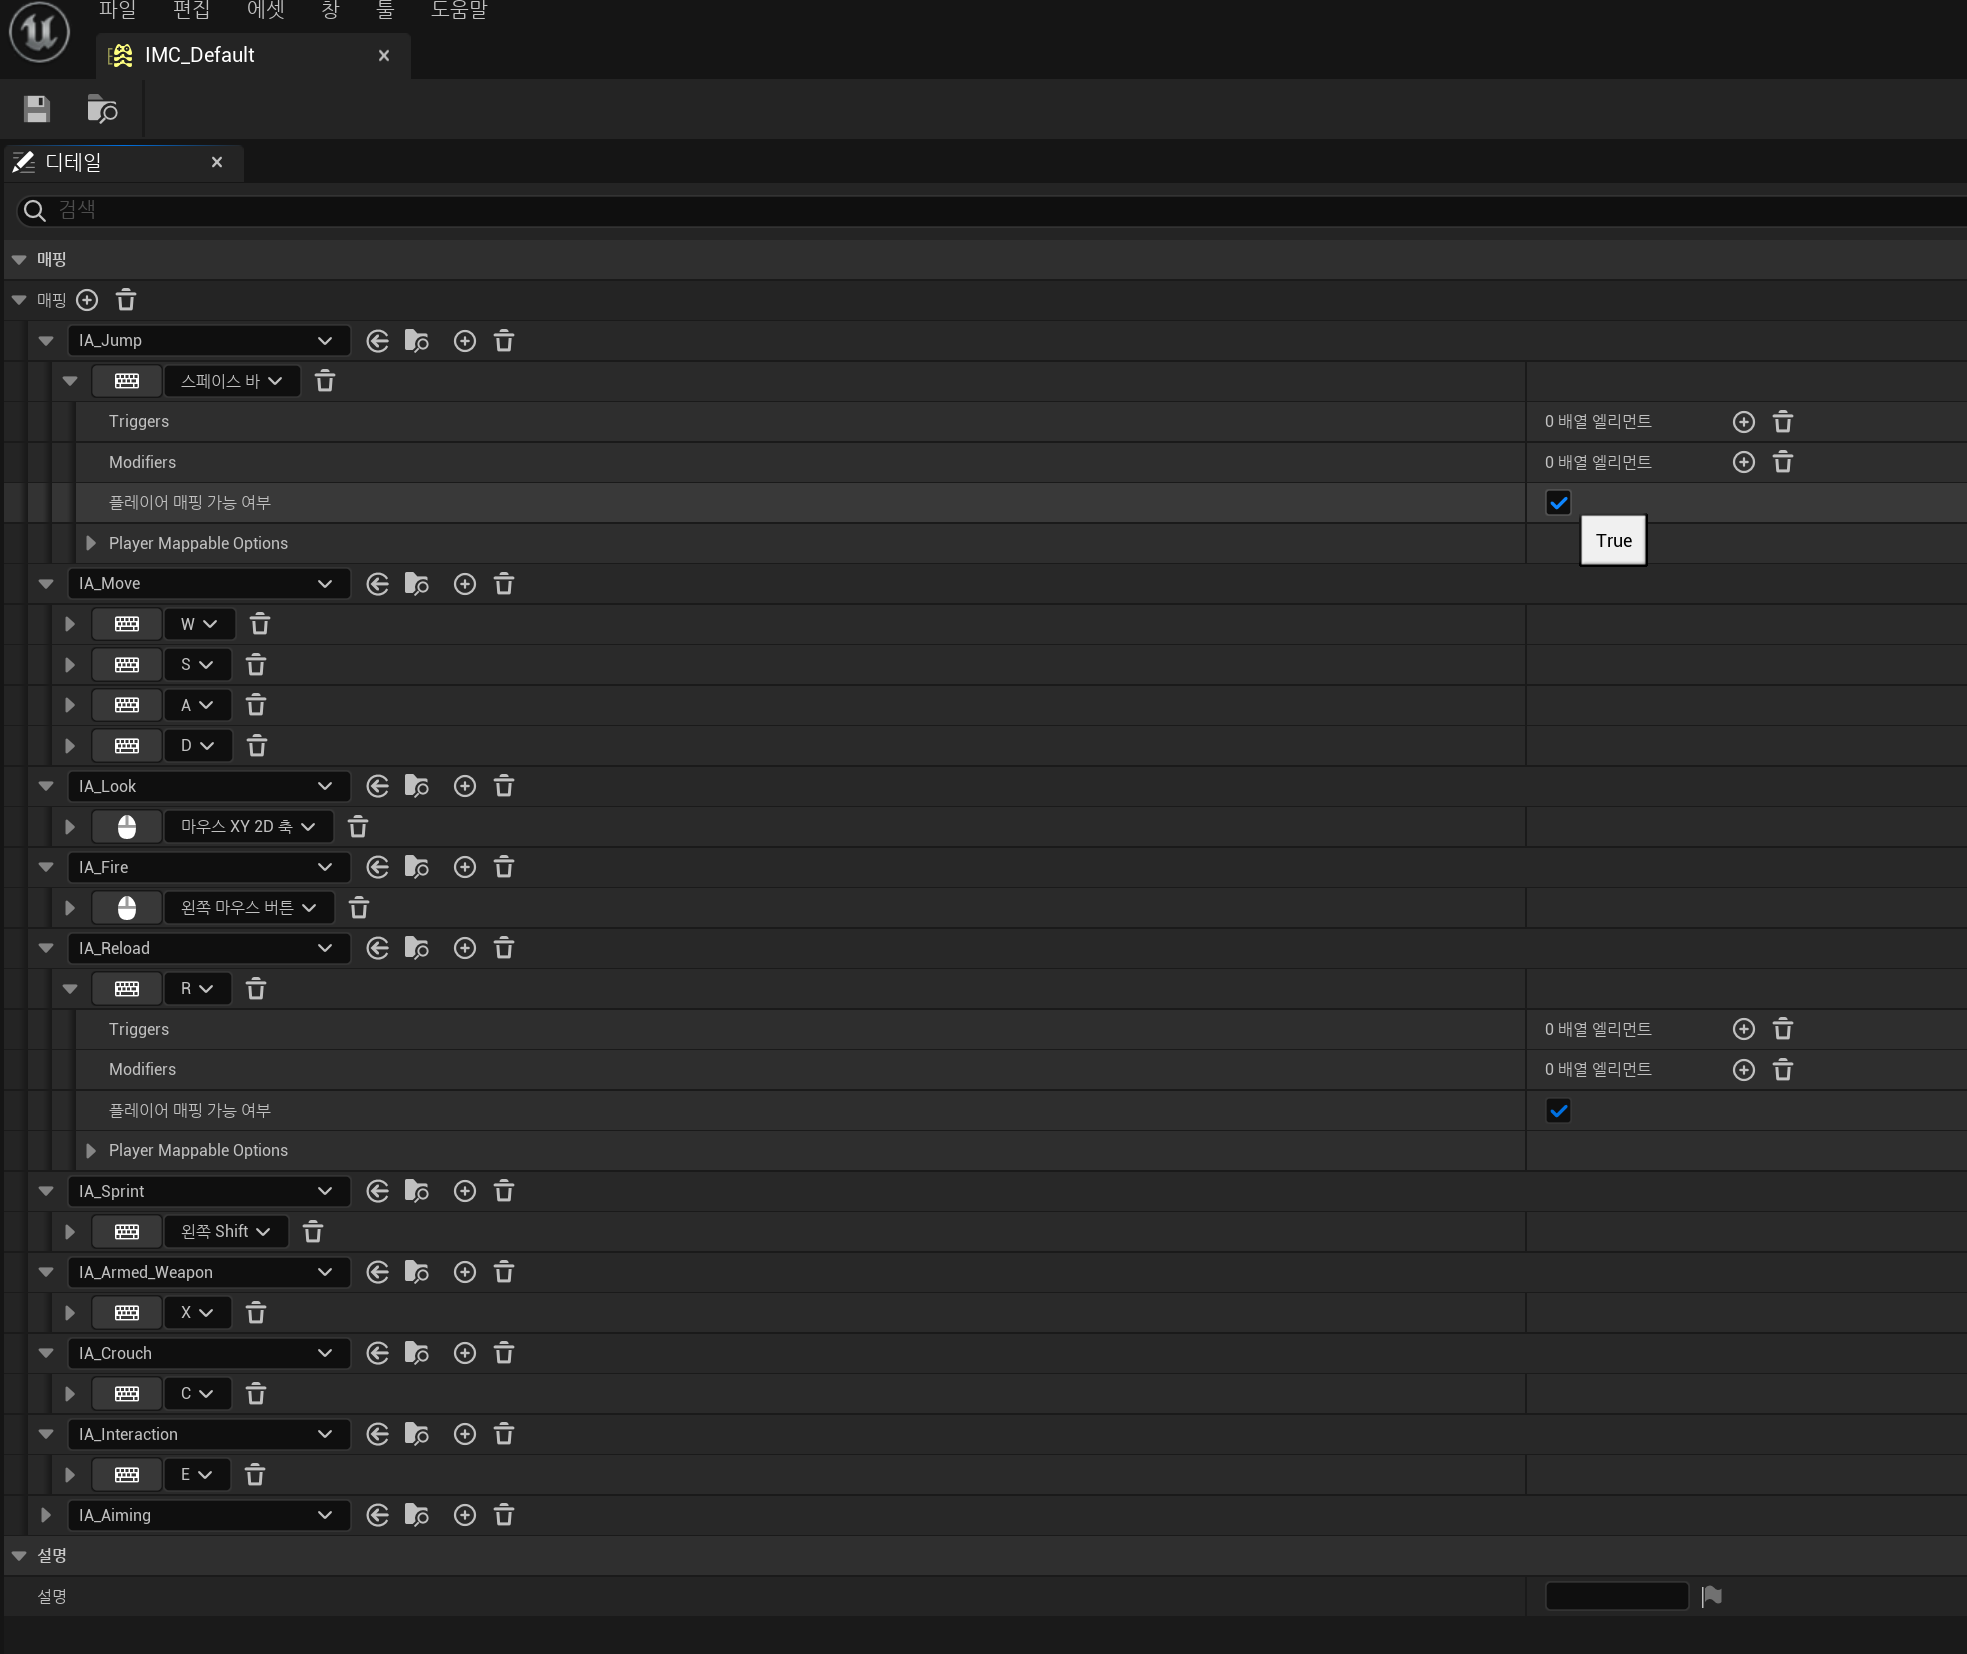The height and width of the screenshot is (1654, 1967).
Task: Click the Save asset toolbar icon
Action: click(x=37, y=109)
